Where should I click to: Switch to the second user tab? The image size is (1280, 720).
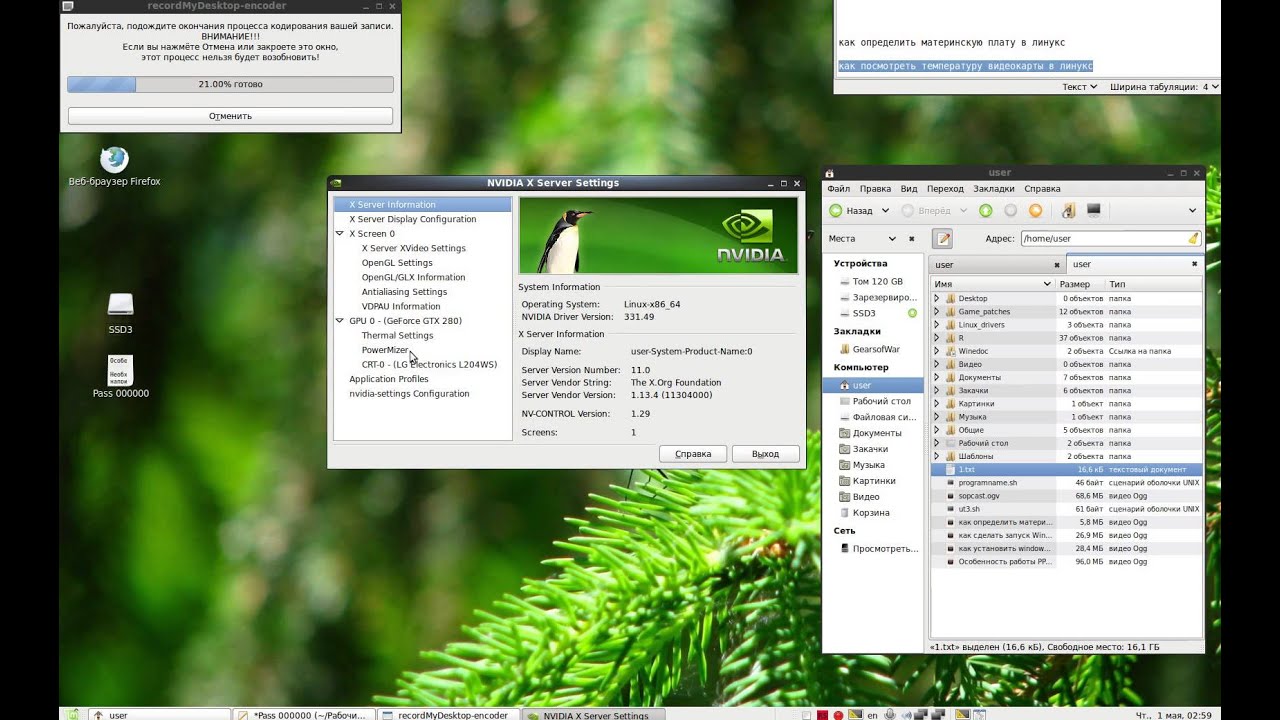tap(1134, 265)
